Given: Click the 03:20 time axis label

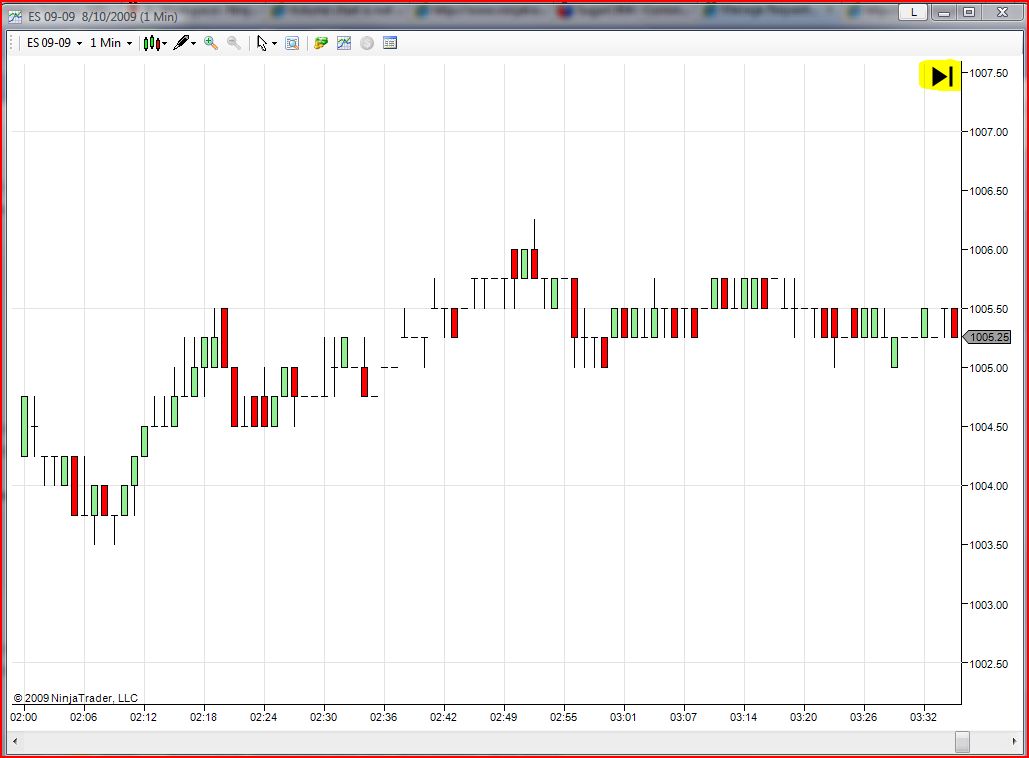Looking at the screenshot, I should pyautogui.click(x=803, y=717).
